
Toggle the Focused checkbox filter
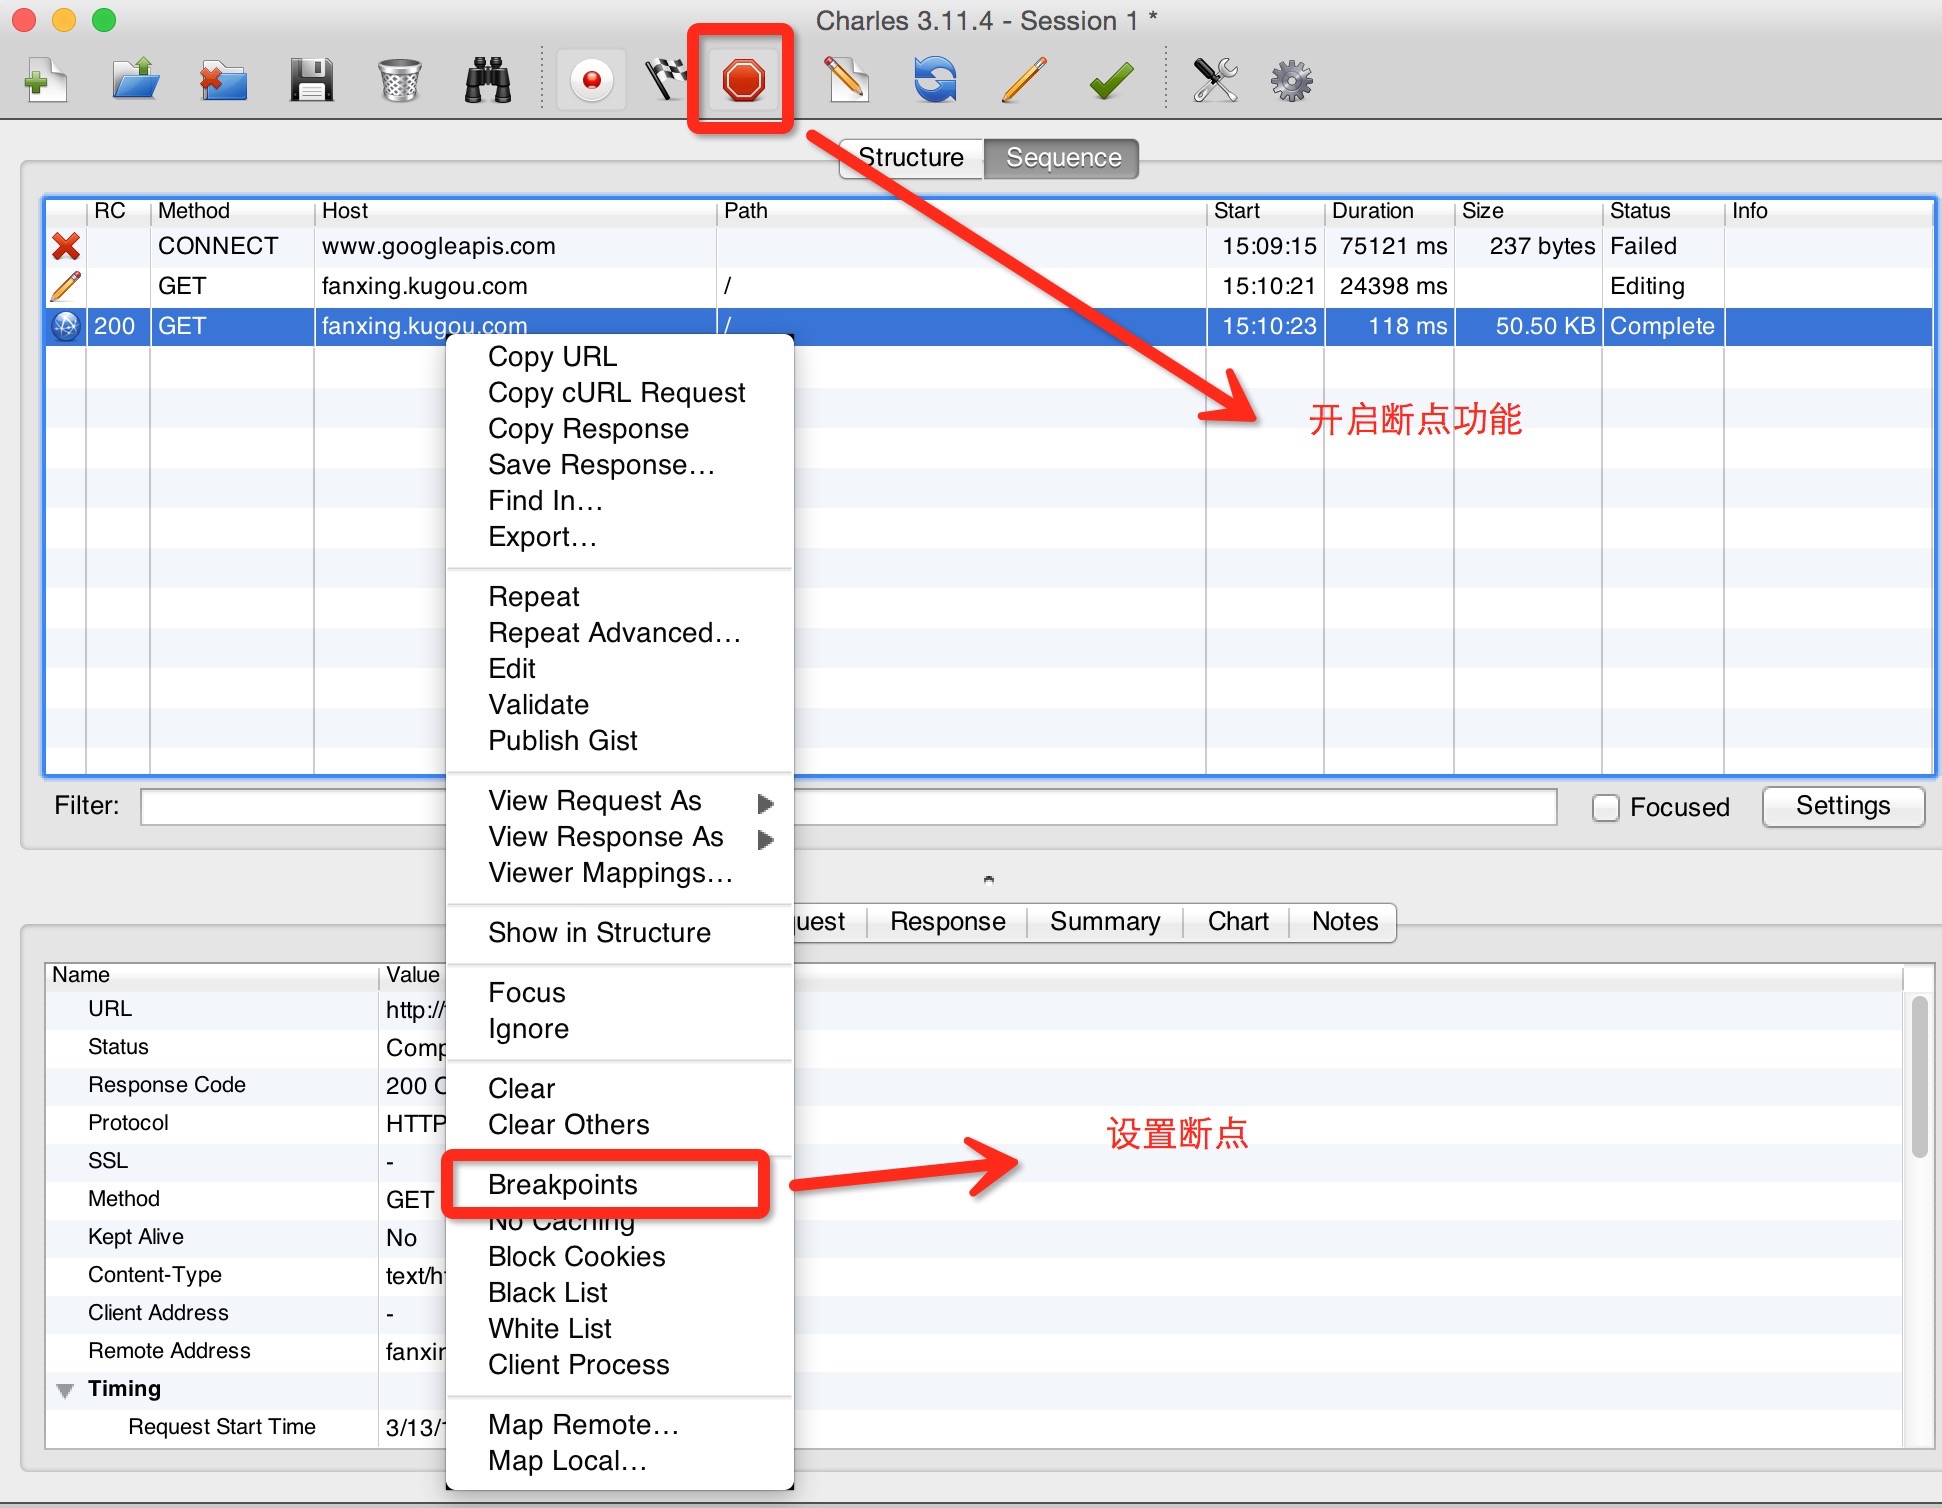(x=1606, y=805)
